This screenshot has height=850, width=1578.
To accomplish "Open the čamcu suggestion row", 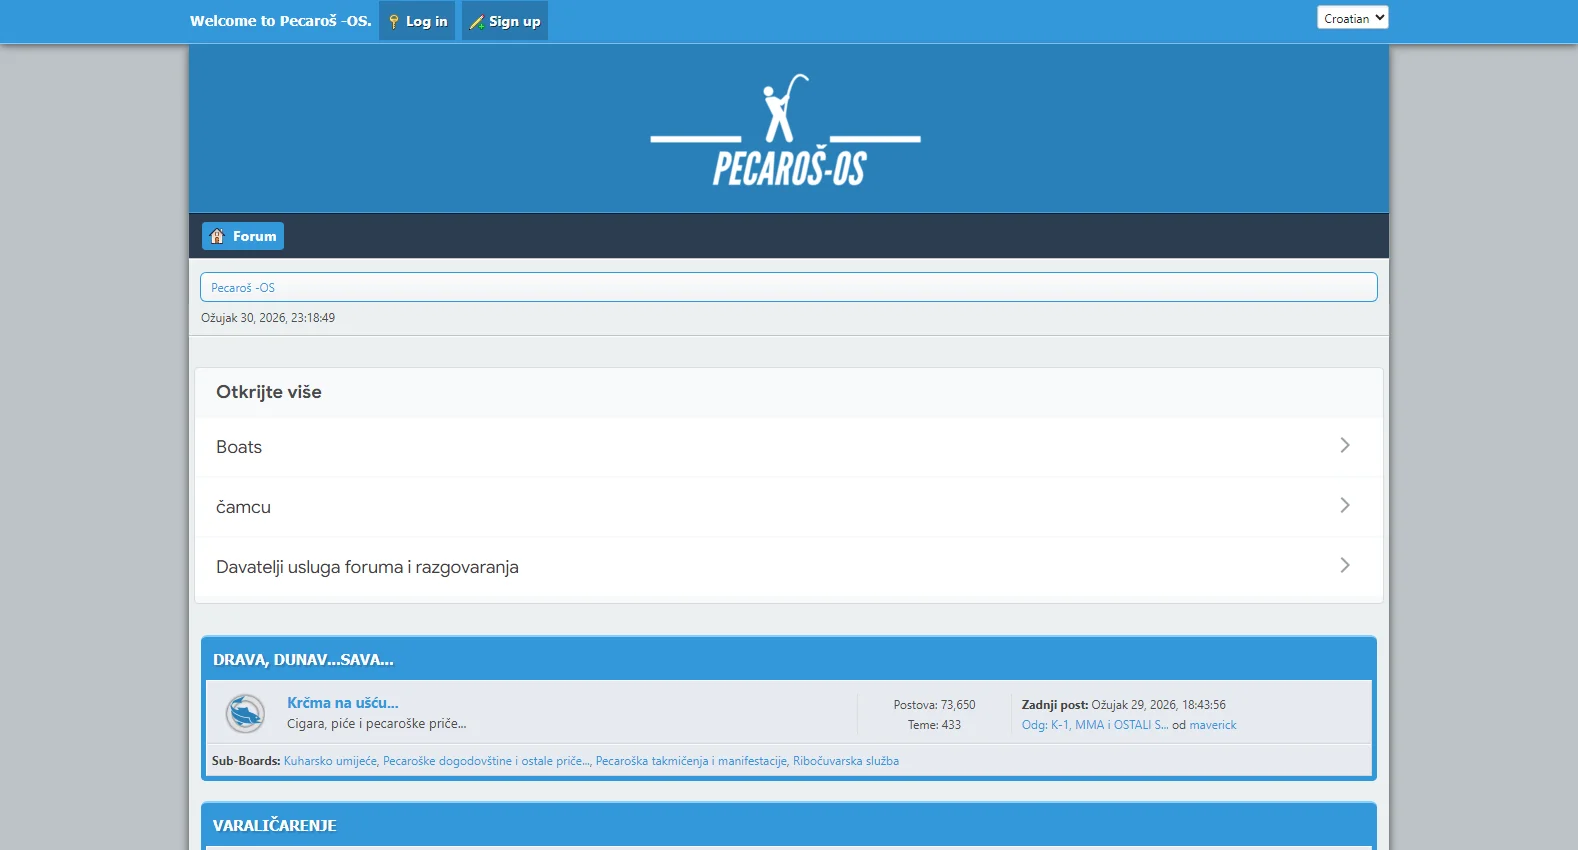I will [x=789, y=507].
